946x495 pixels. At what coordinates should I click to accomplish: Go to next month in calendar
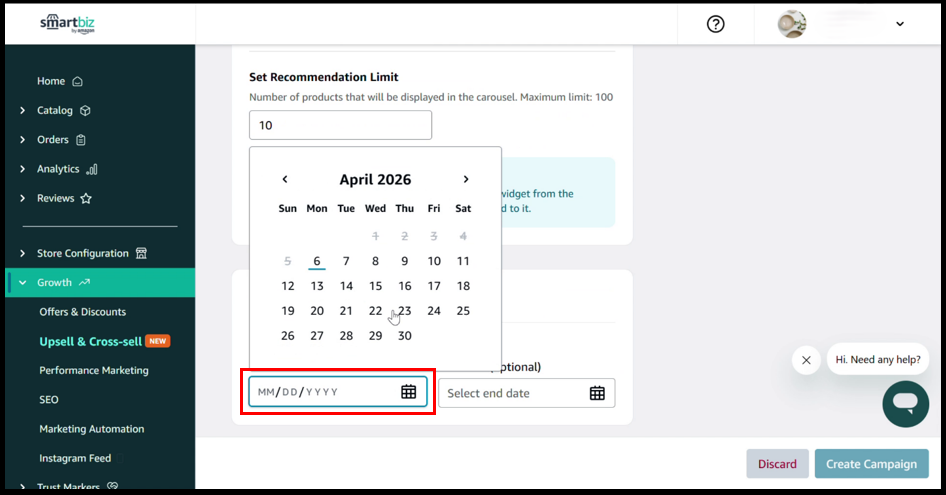pyautogui.click(x=466, y=180)
